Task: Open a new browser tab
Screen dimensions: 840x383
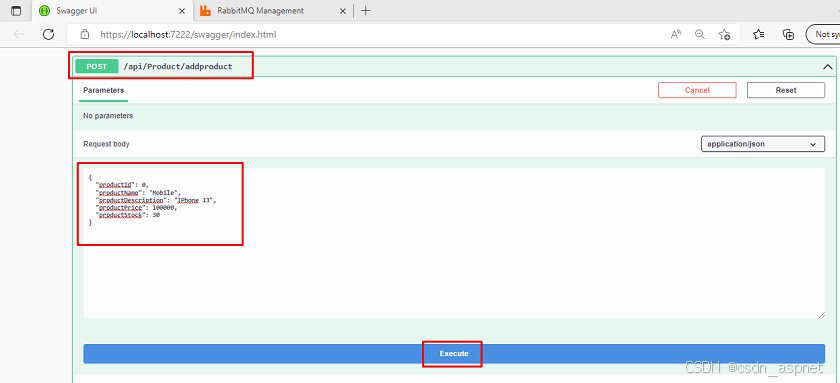Action: tap(366, 11)
